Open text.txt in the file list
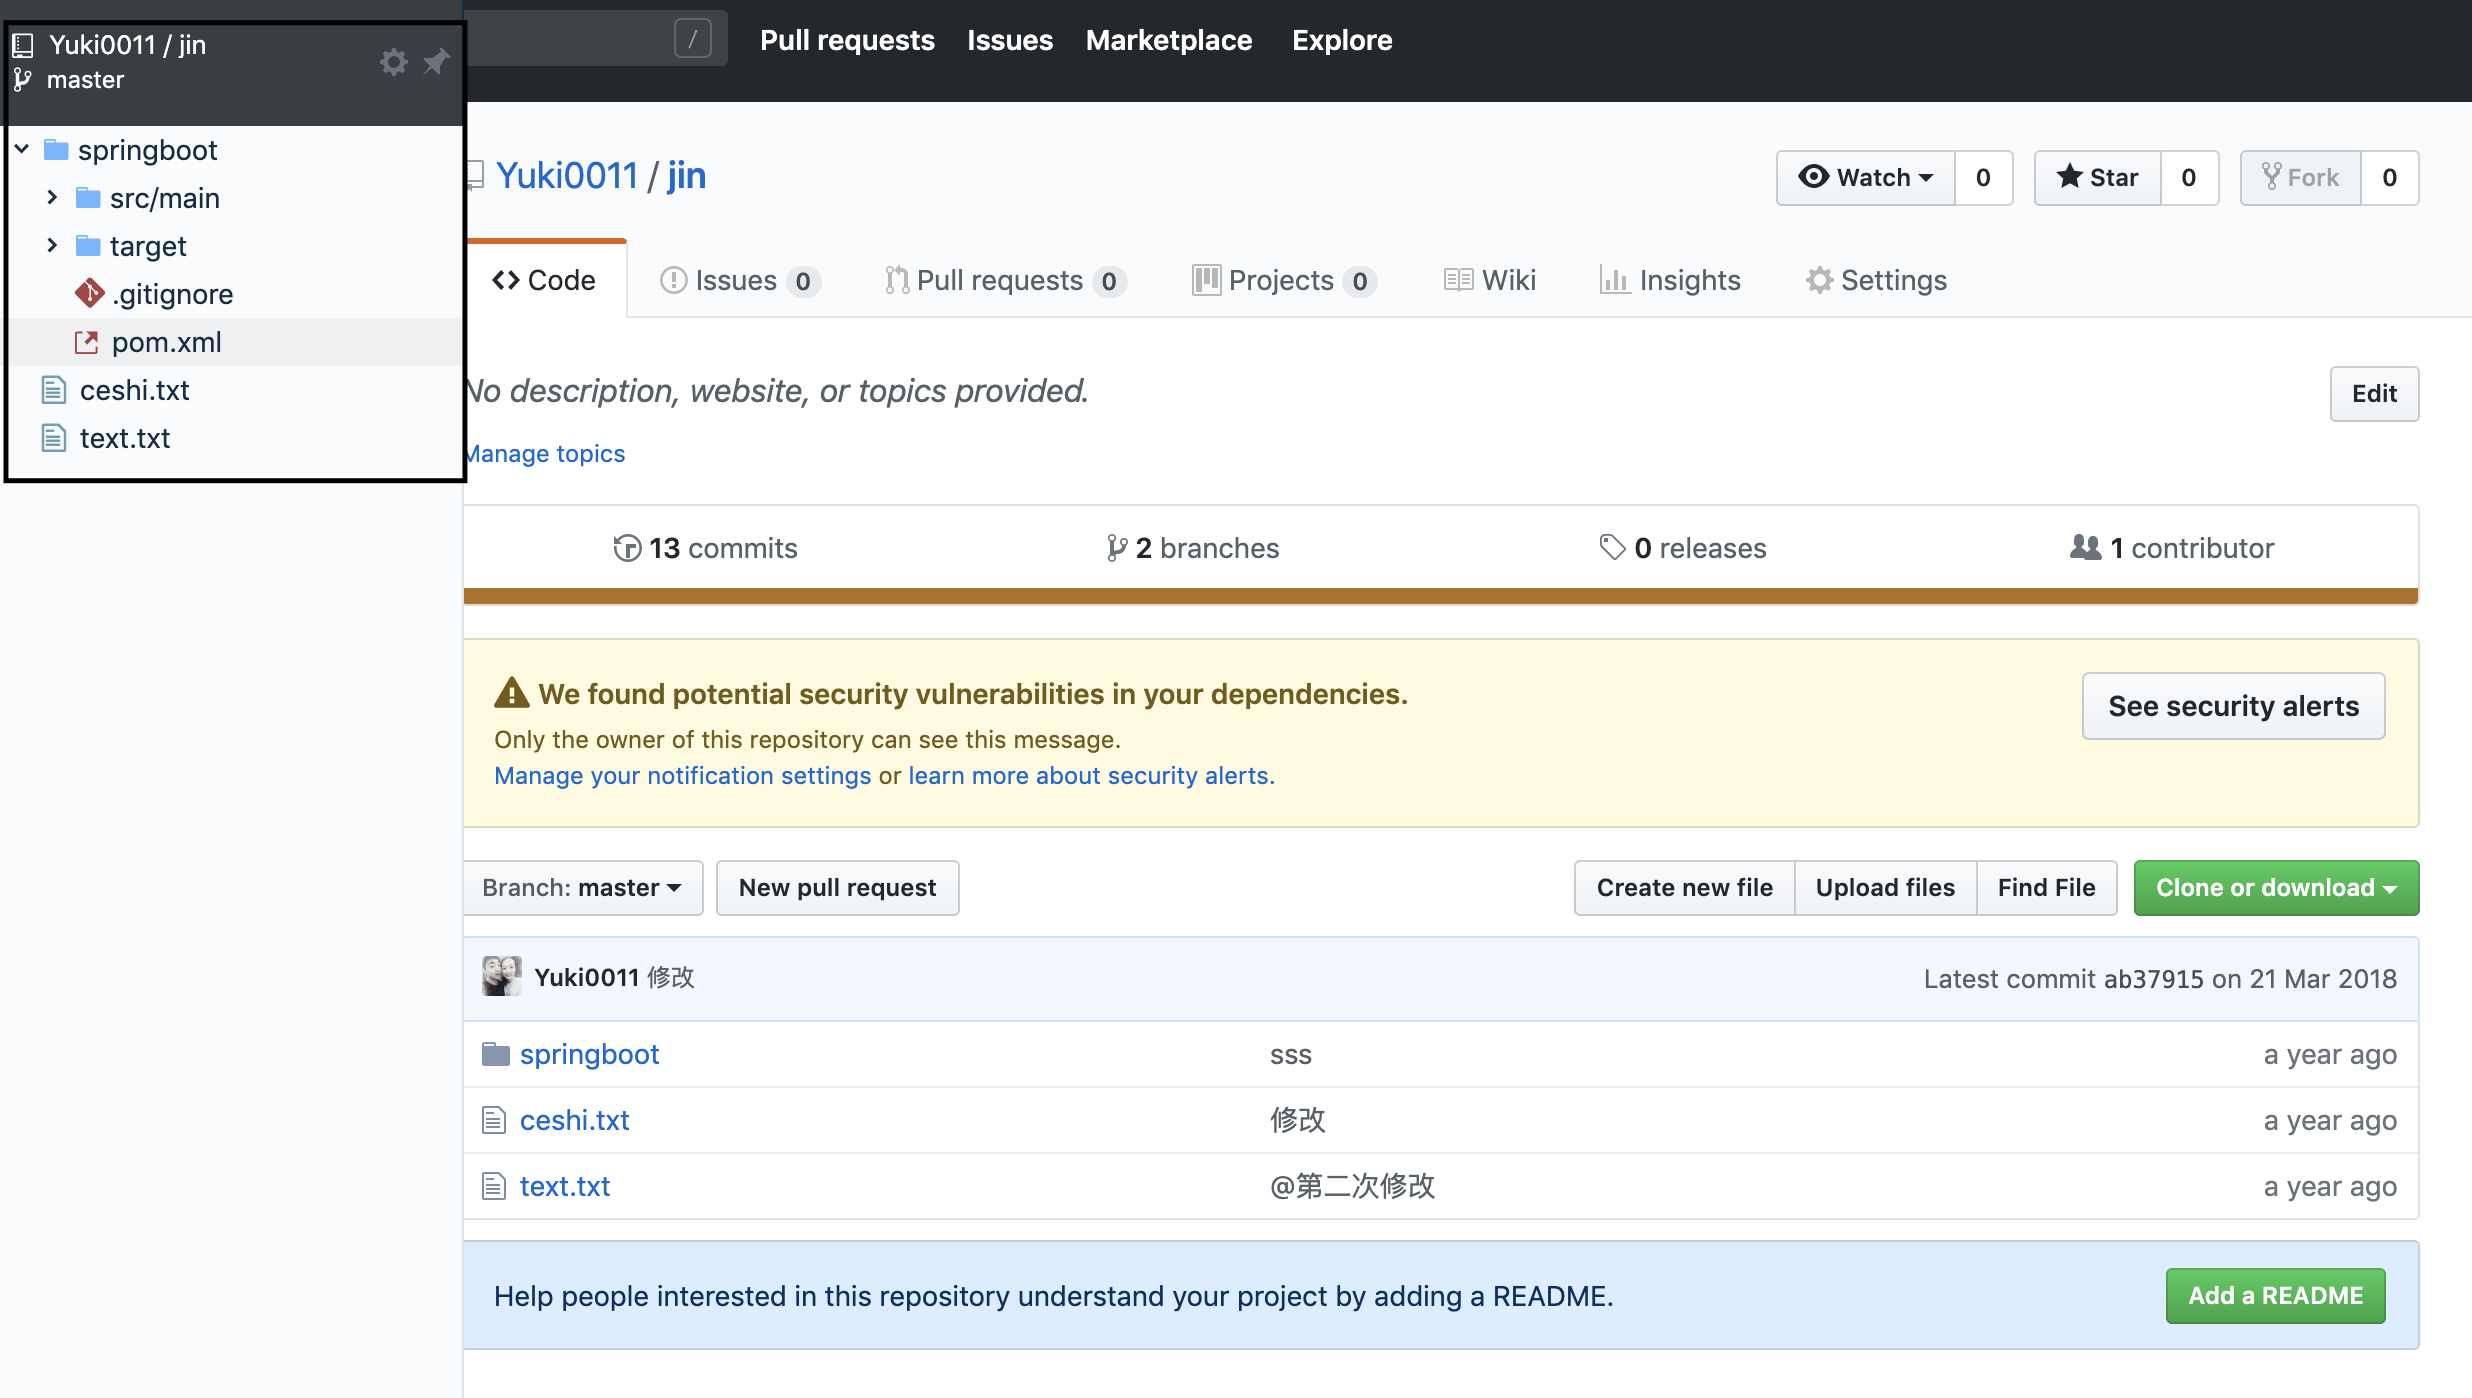 (x=565, y=1186)
